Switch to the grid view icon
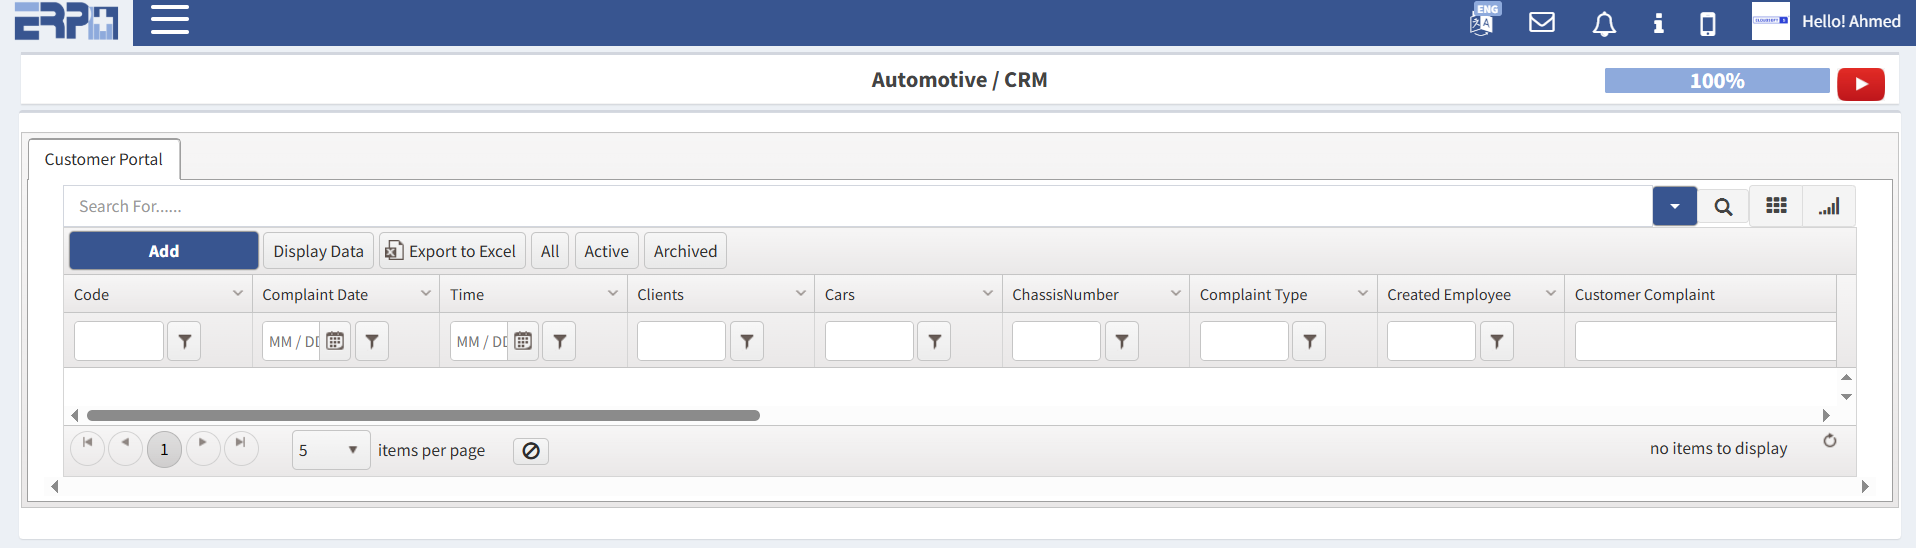The width and height of the screenshot is (1916, 548). tap(1775, 206)
